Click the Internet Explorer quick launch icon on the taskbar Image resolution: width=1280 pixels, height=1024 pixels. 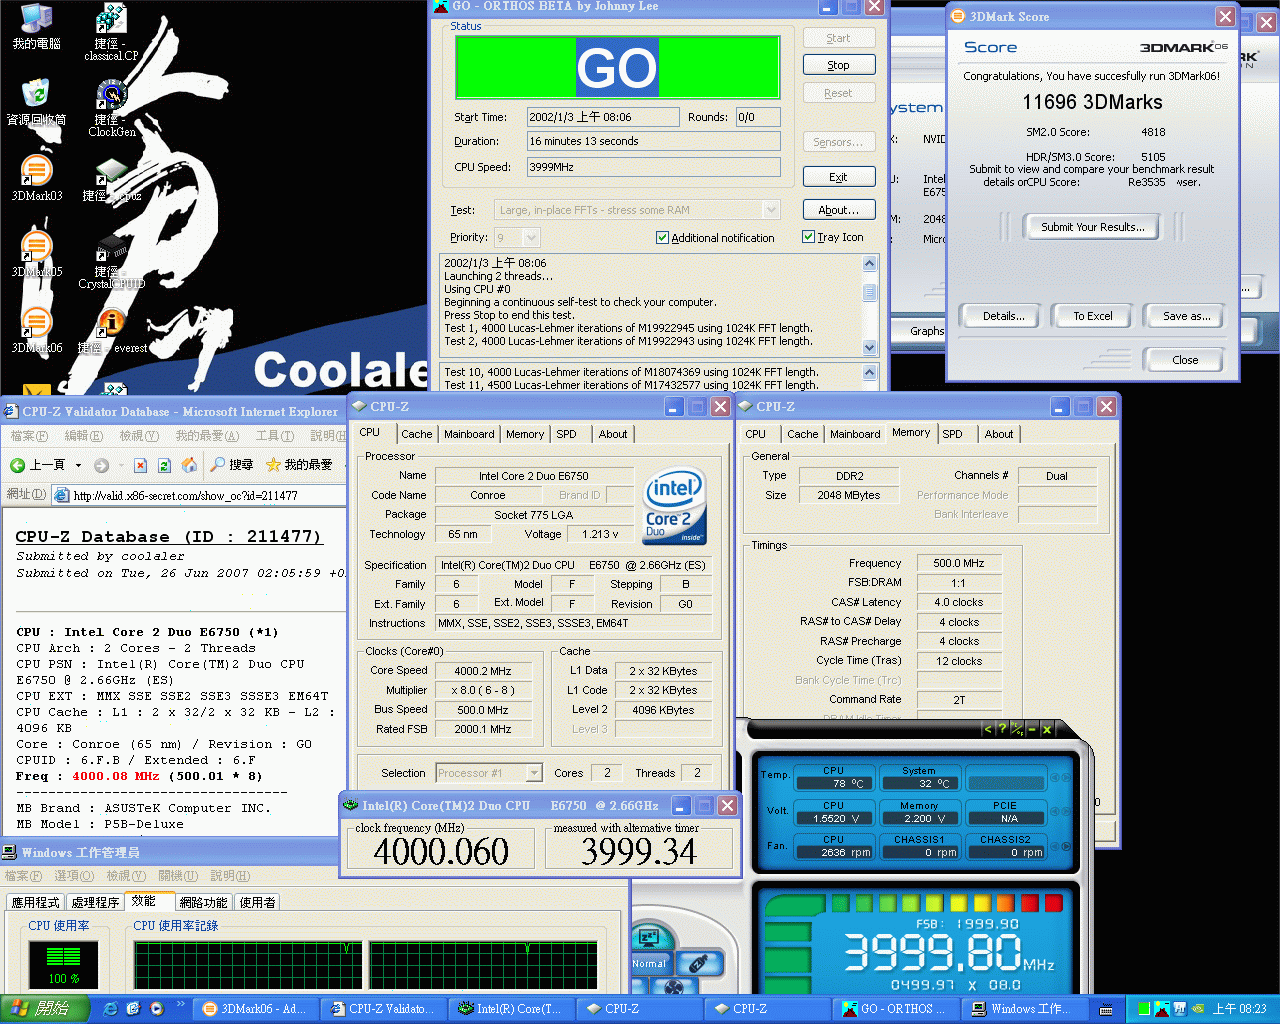[110, 1009]
